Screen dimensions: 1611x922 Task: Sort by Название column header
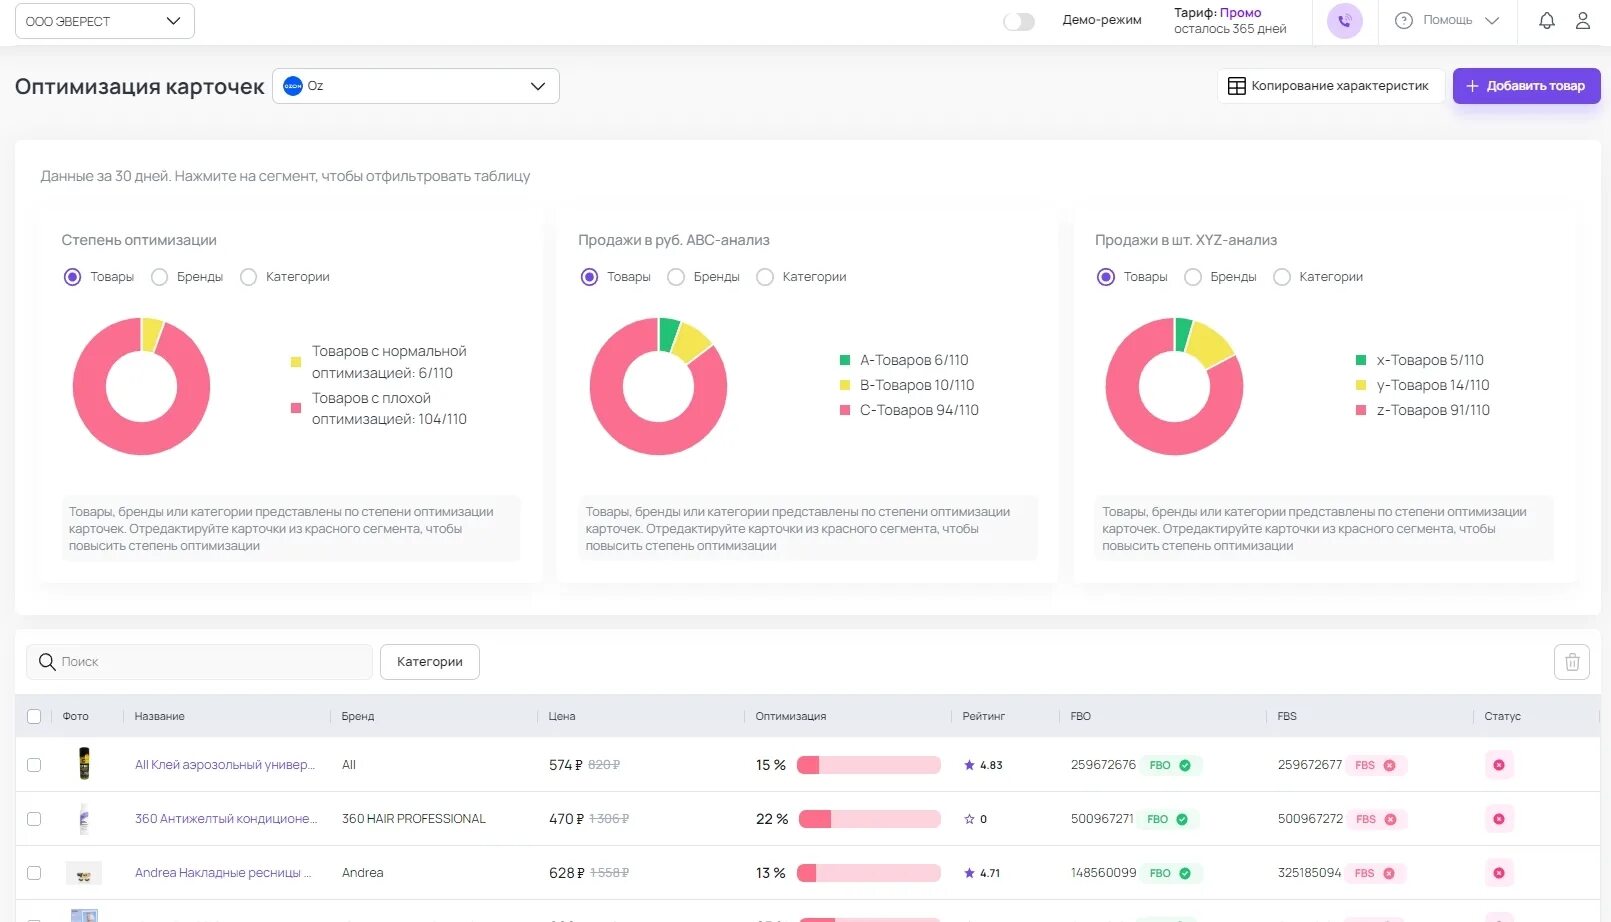click(160, 716)
